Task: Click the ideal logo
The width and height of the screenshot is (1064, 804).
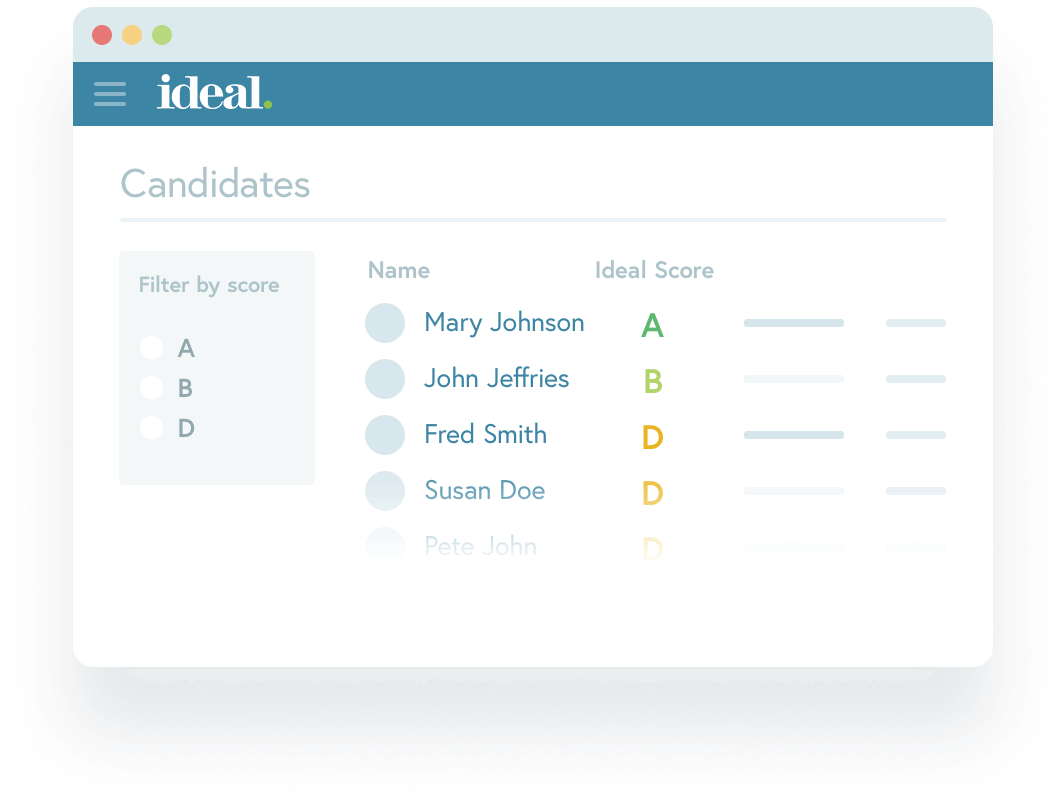Action: coord(214,93)
